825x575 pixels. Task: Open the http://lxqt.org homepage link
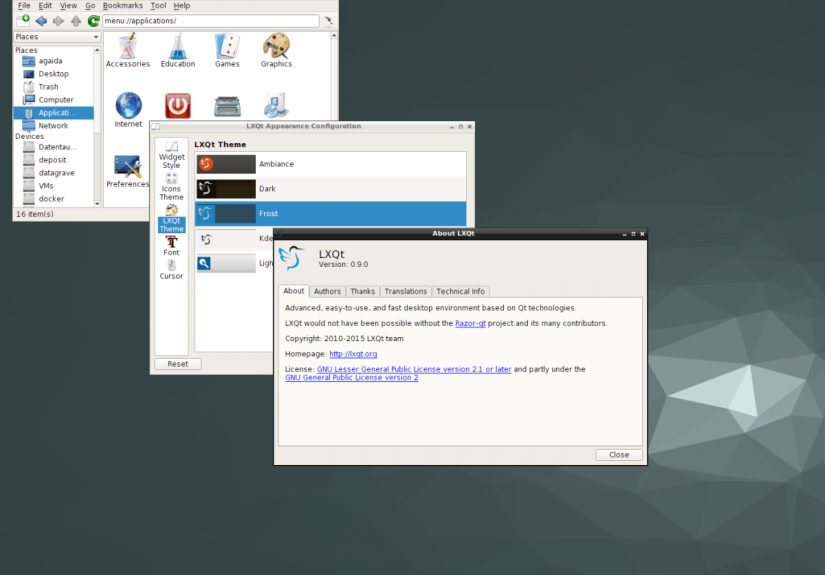click(353, 354)
